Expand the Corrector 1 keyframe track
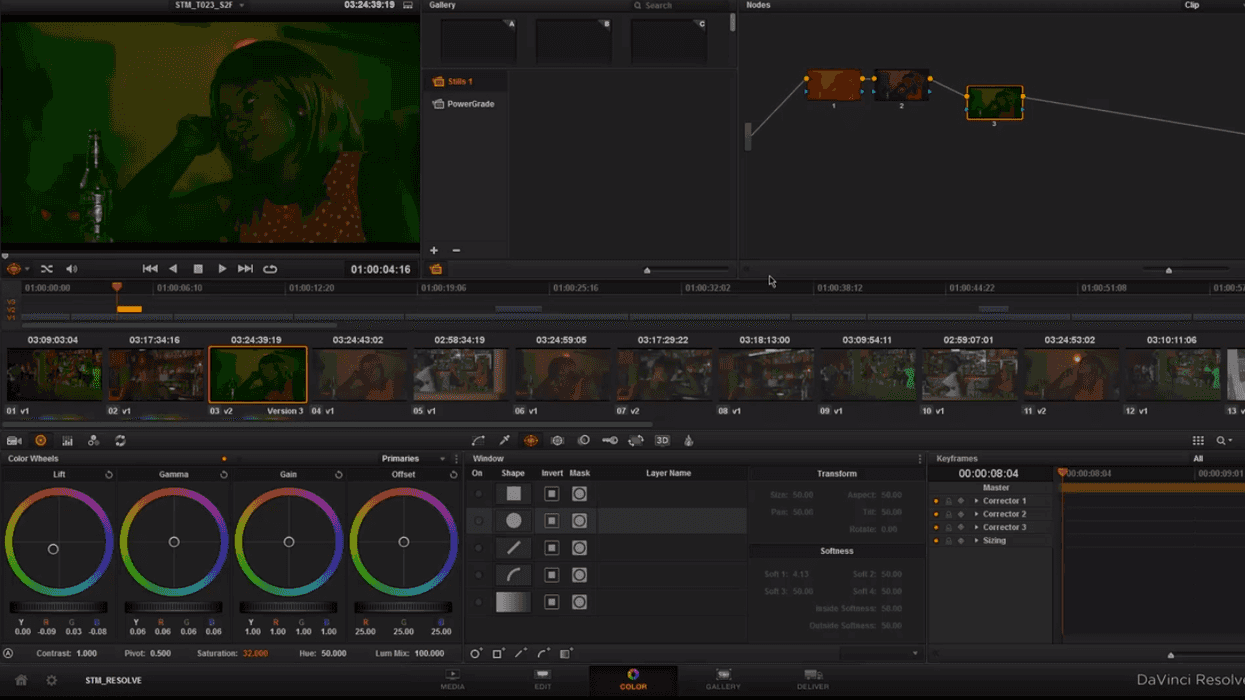 (x=976, y=501)
